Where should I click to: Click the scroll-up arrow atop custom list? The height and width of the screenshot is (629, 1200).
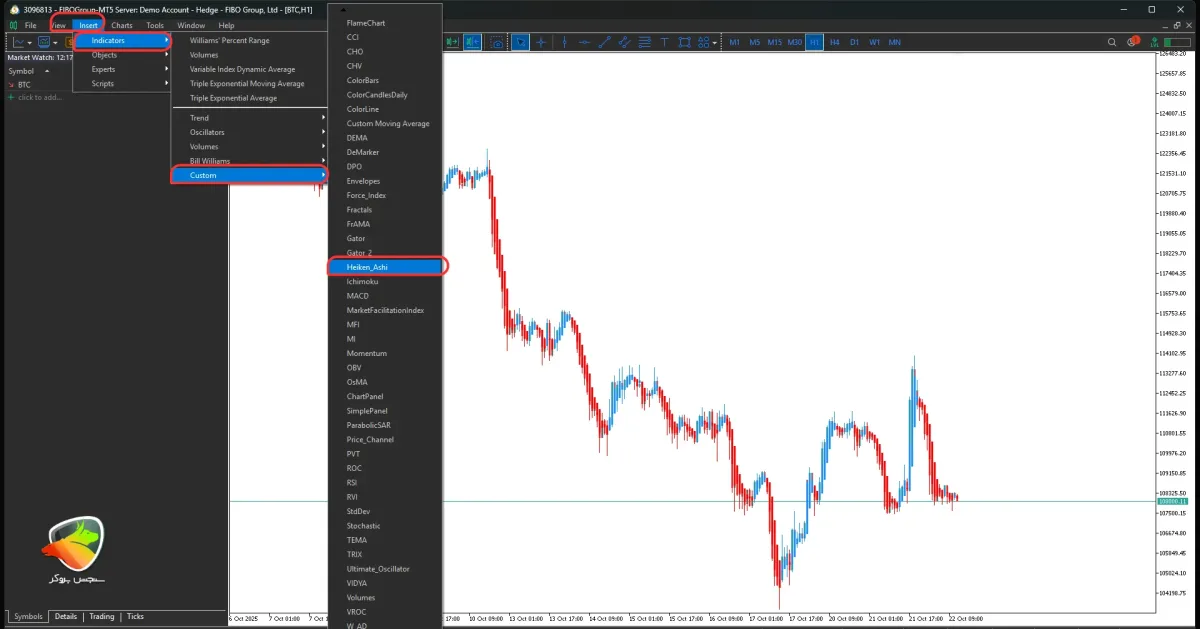click(344, 9)
